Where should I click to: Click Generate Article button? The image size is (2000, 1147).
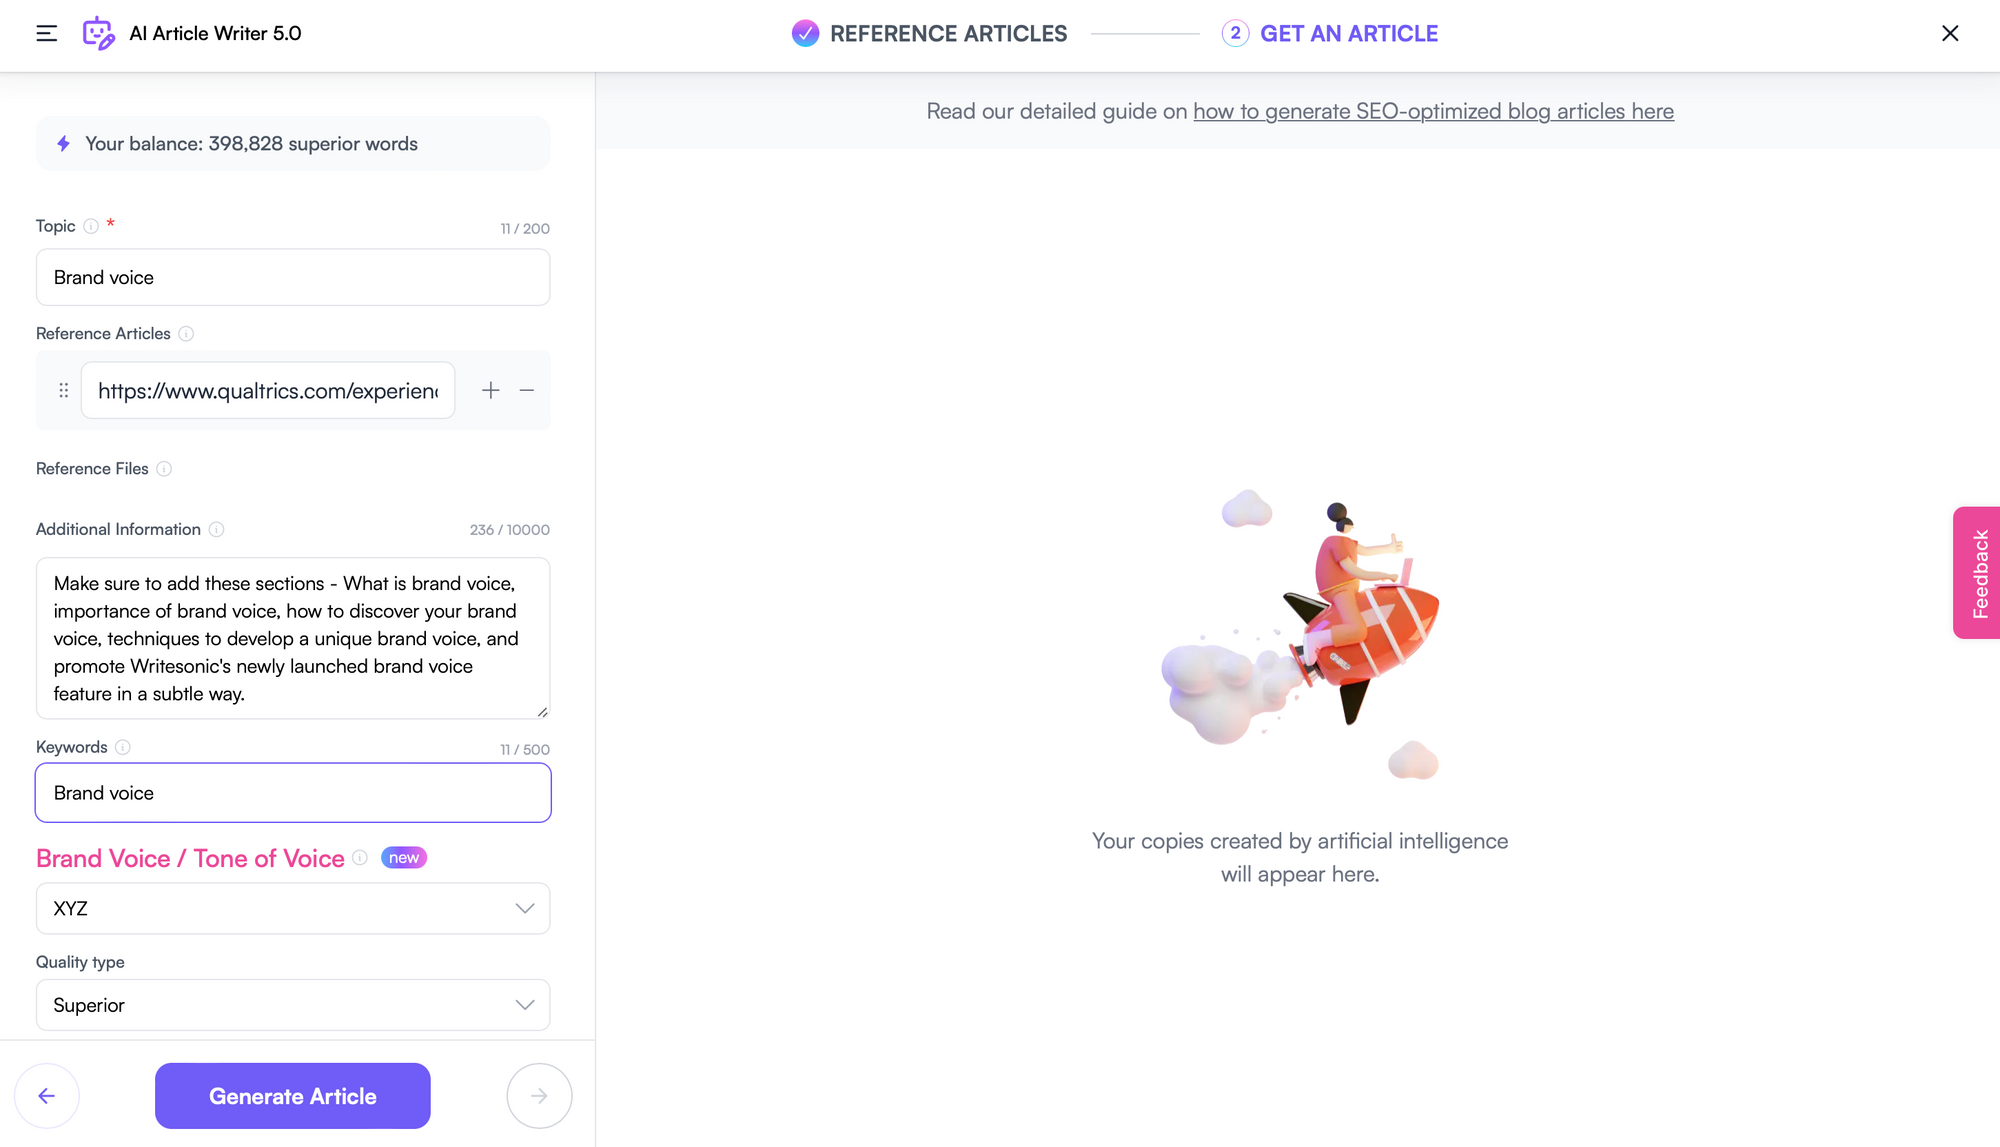(293, 1095)
